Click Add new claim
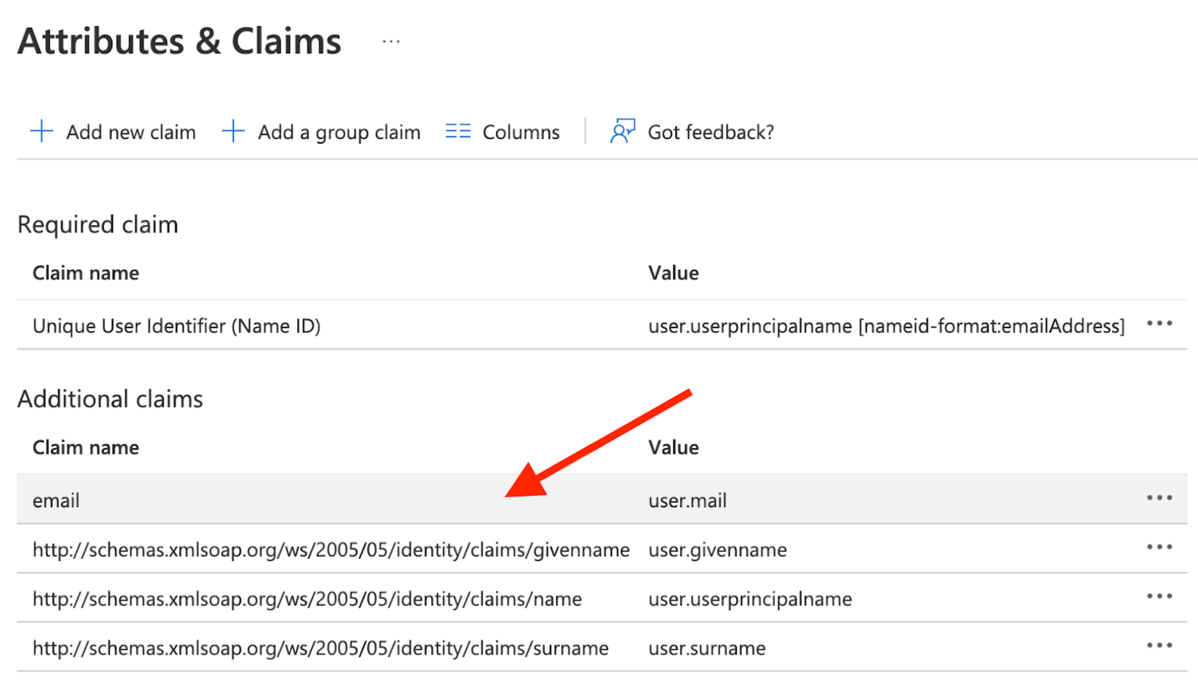The width and height of the screenshot is (1198, 683). 131,131
